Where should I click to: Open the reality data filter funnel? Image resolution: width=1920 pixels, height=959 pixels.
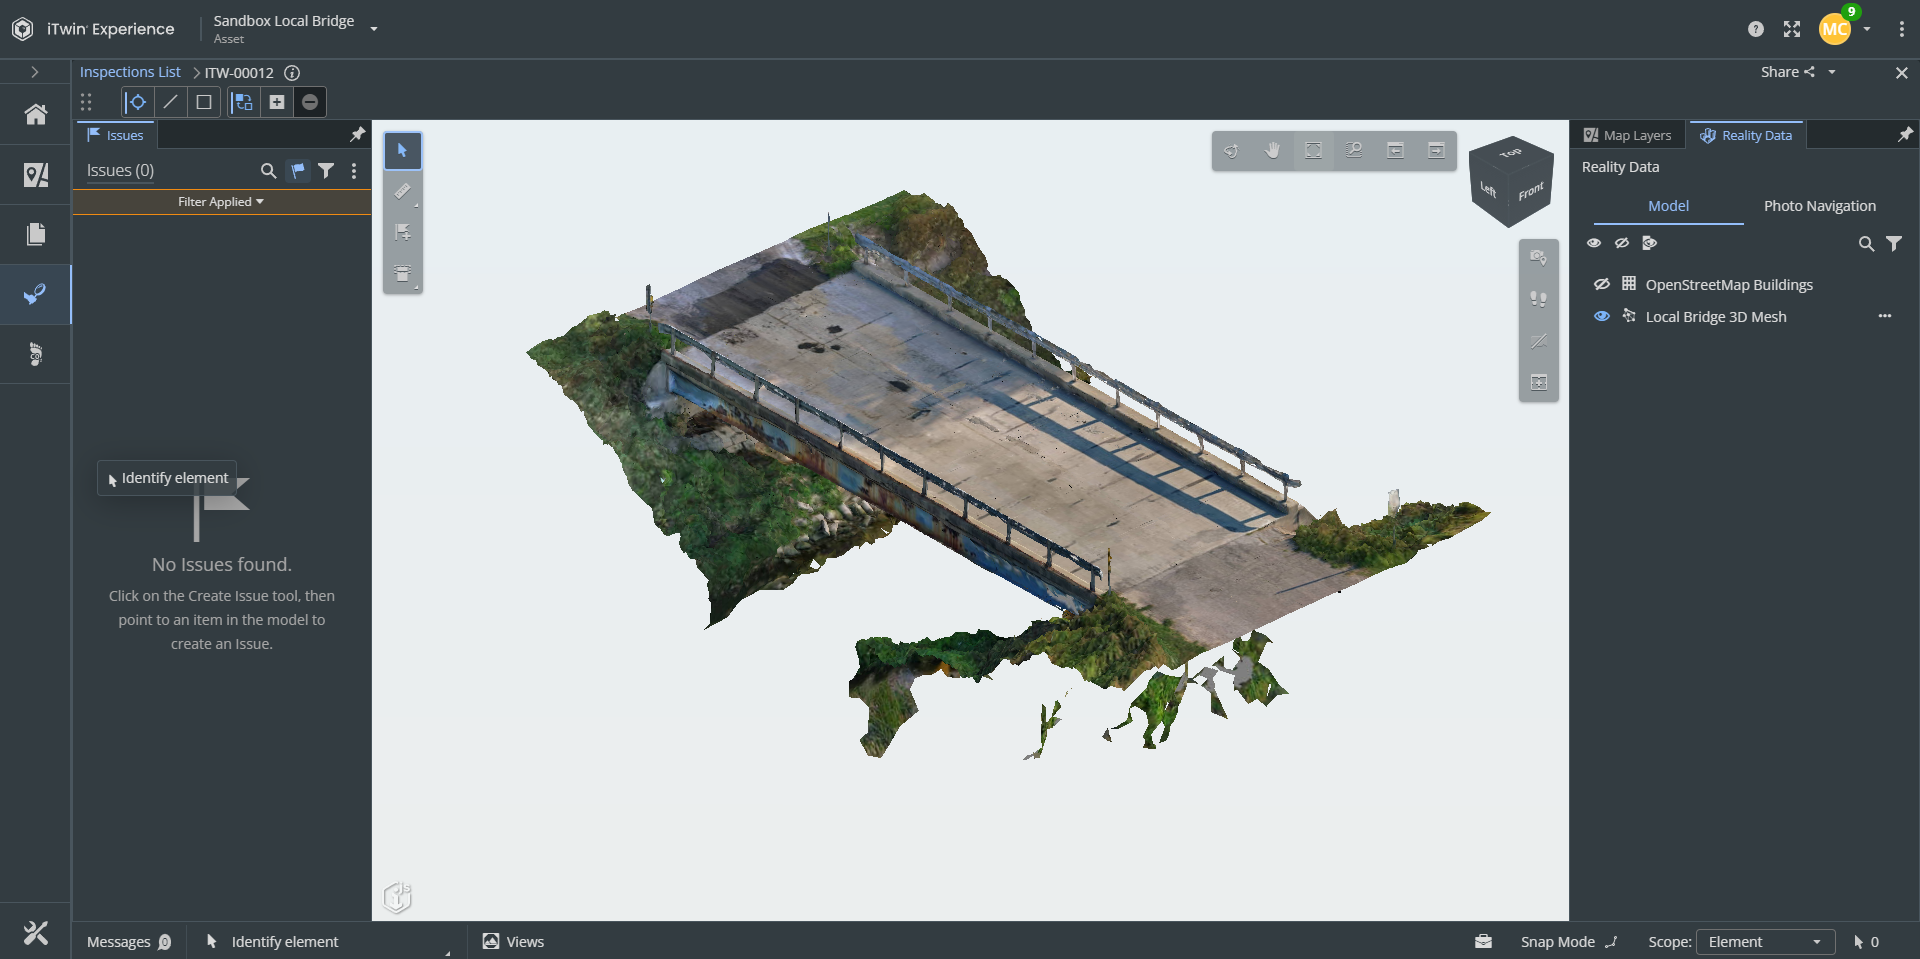coord(1894,244)
